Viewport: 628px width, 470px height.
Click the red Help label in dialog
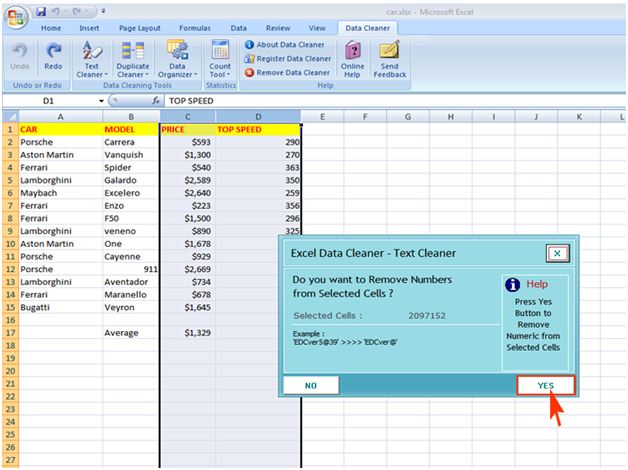click(537, 284)
